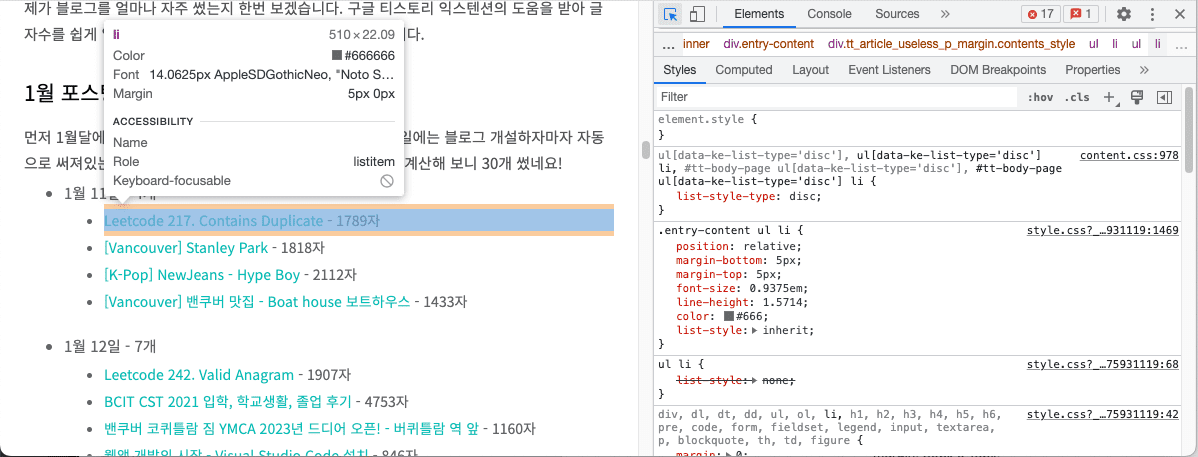This screenshot has width=1198, height=457.
Task: Click the #666666 swatch in inspect tooltip
Action: (x=337, y=56)
